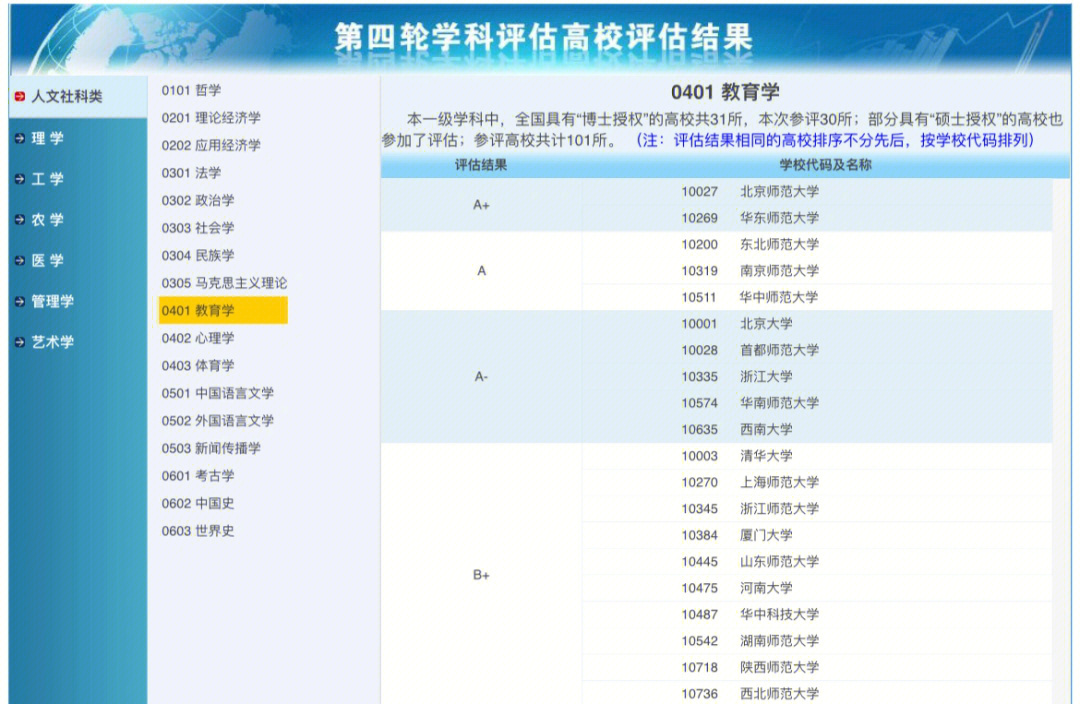Open discipline 0301 法学
The image size is (1080, 704).
pos(191,173)
